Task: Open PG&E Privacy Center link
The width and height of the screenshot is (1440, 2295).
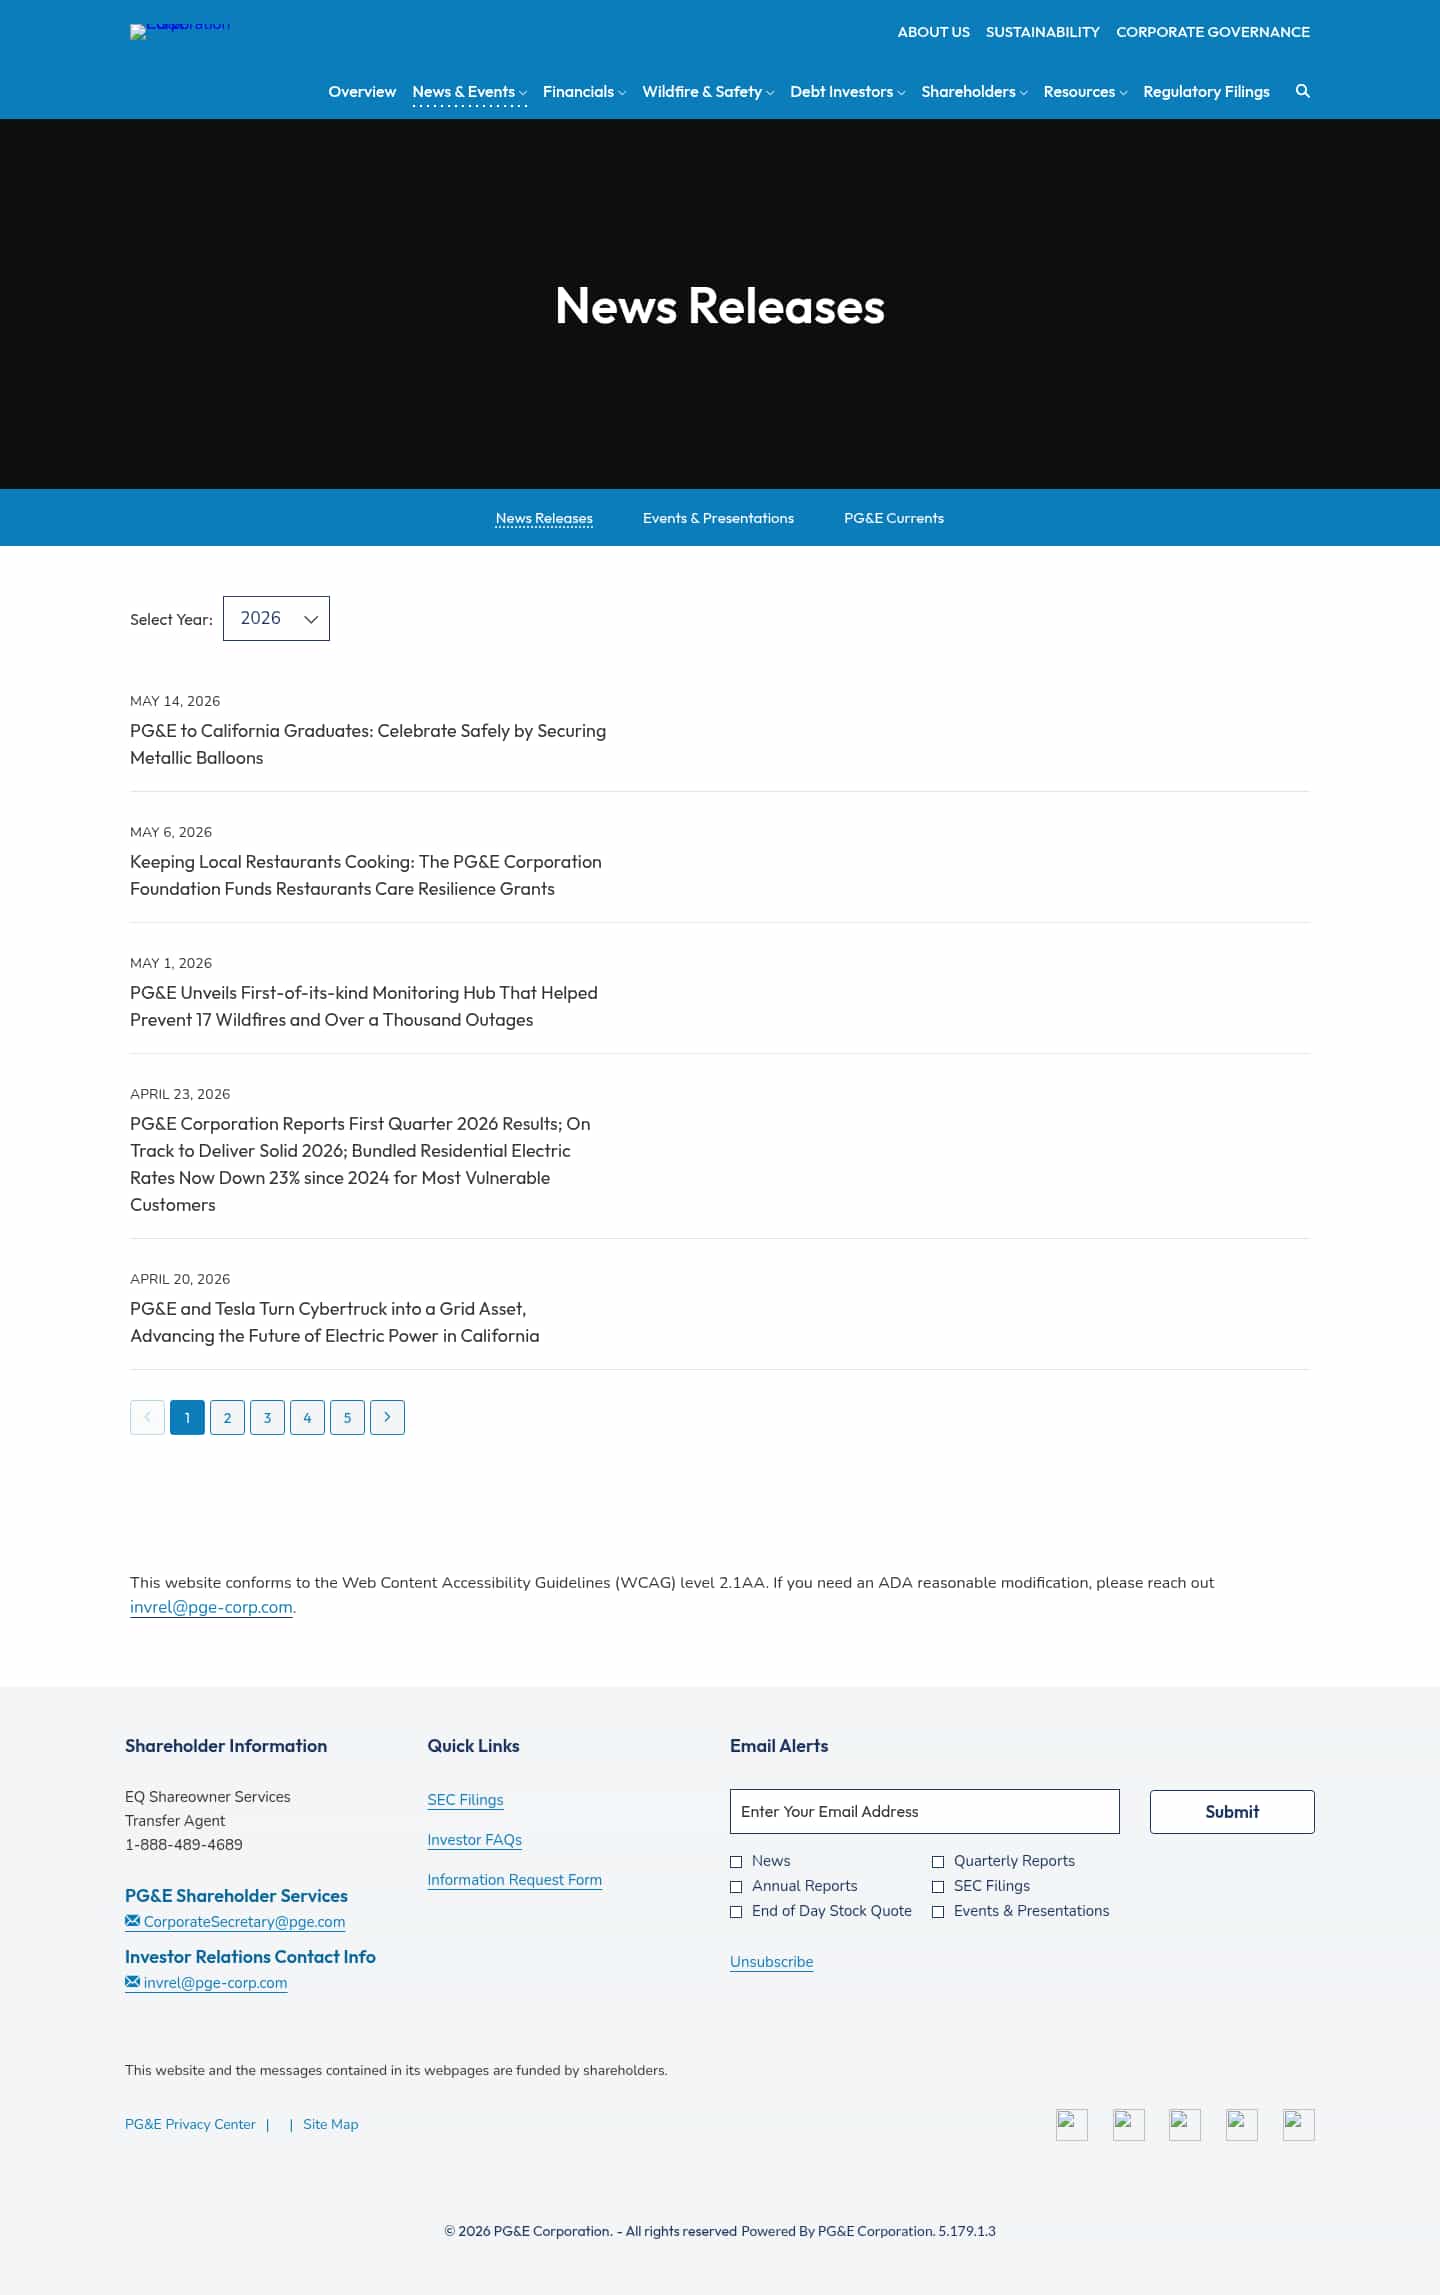Action: click(190, 2124)
